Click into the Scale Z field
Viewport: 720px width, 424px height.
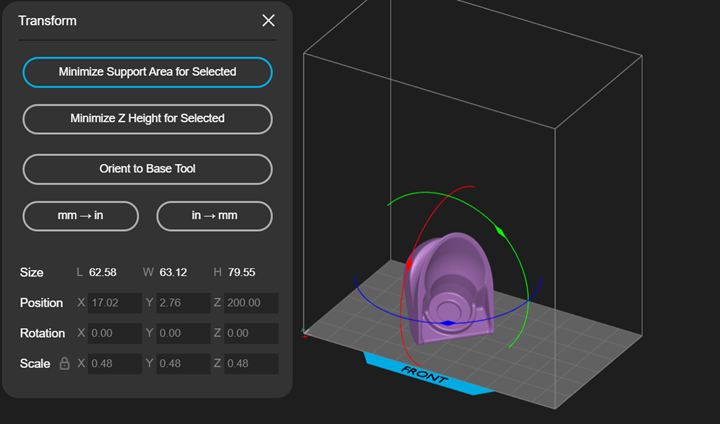250,363
